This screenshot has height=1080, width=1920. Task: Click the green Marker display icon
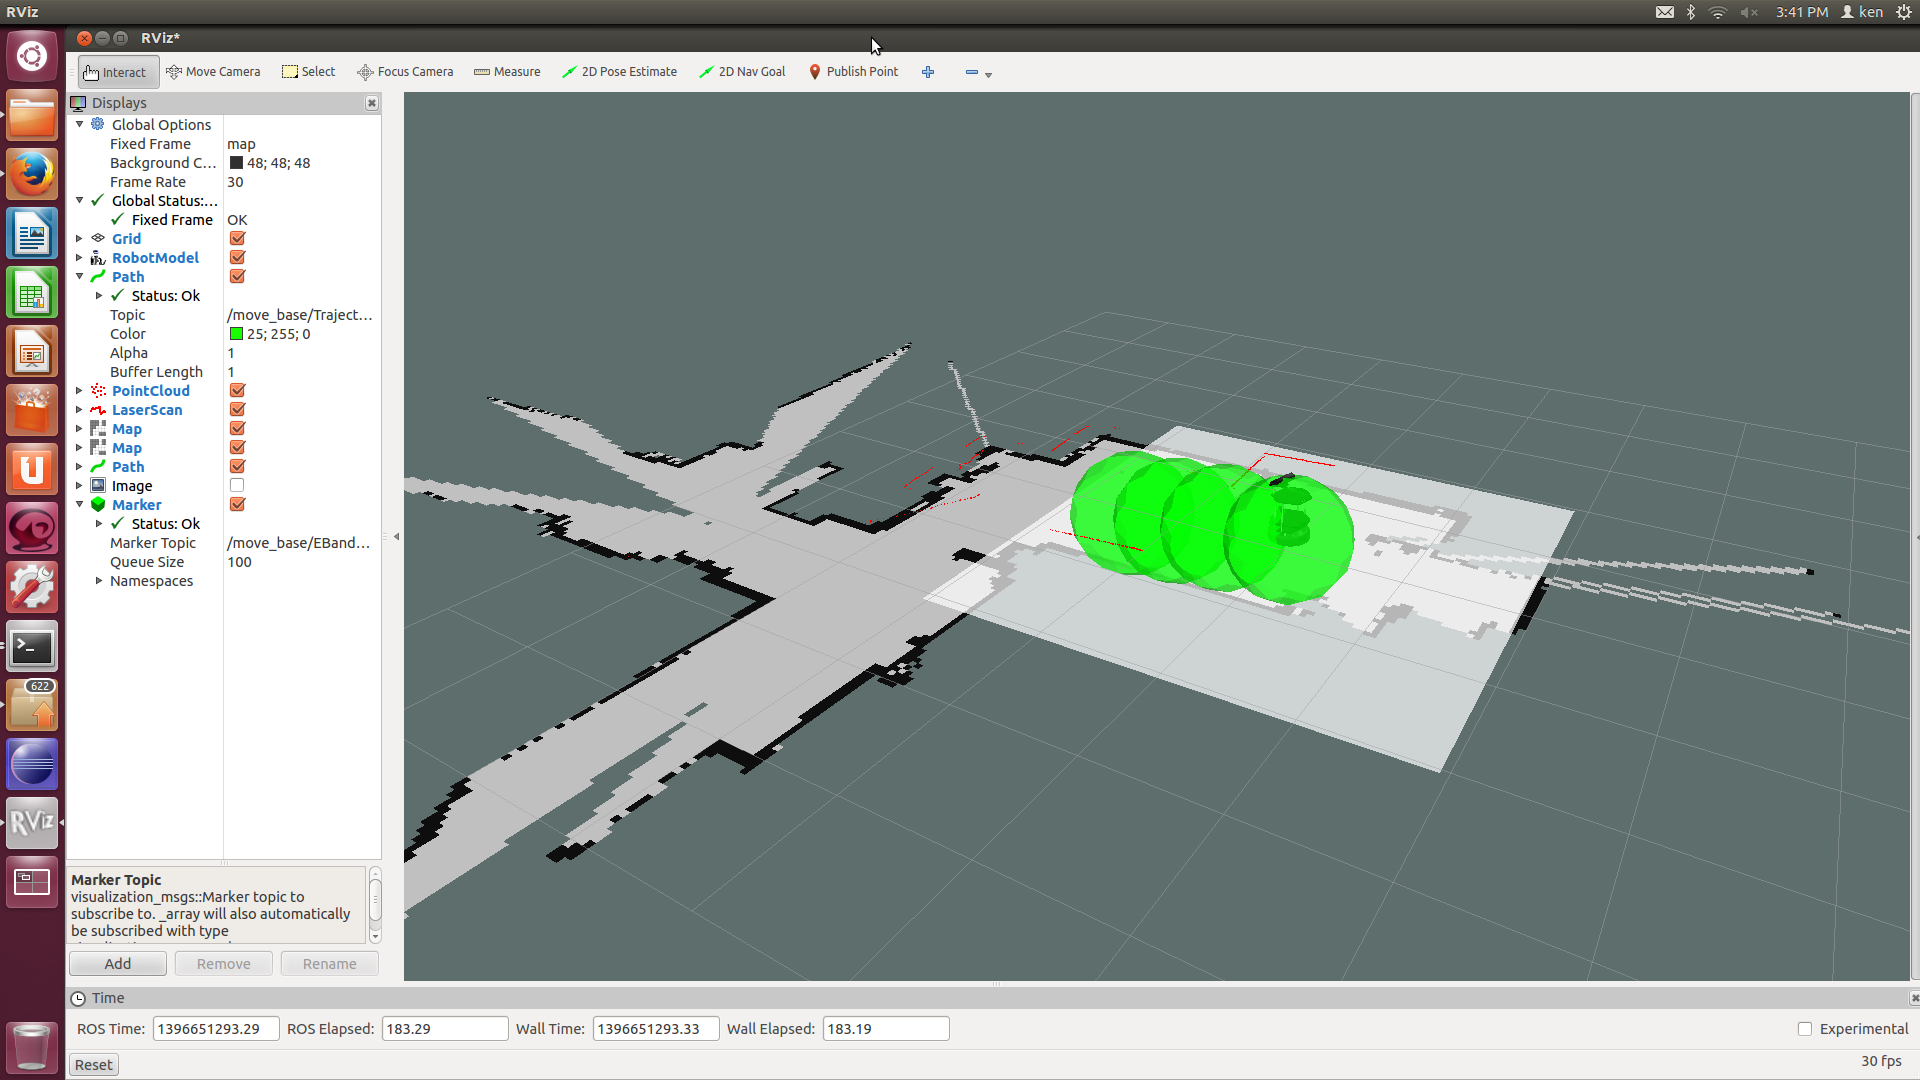coord(98,504)
